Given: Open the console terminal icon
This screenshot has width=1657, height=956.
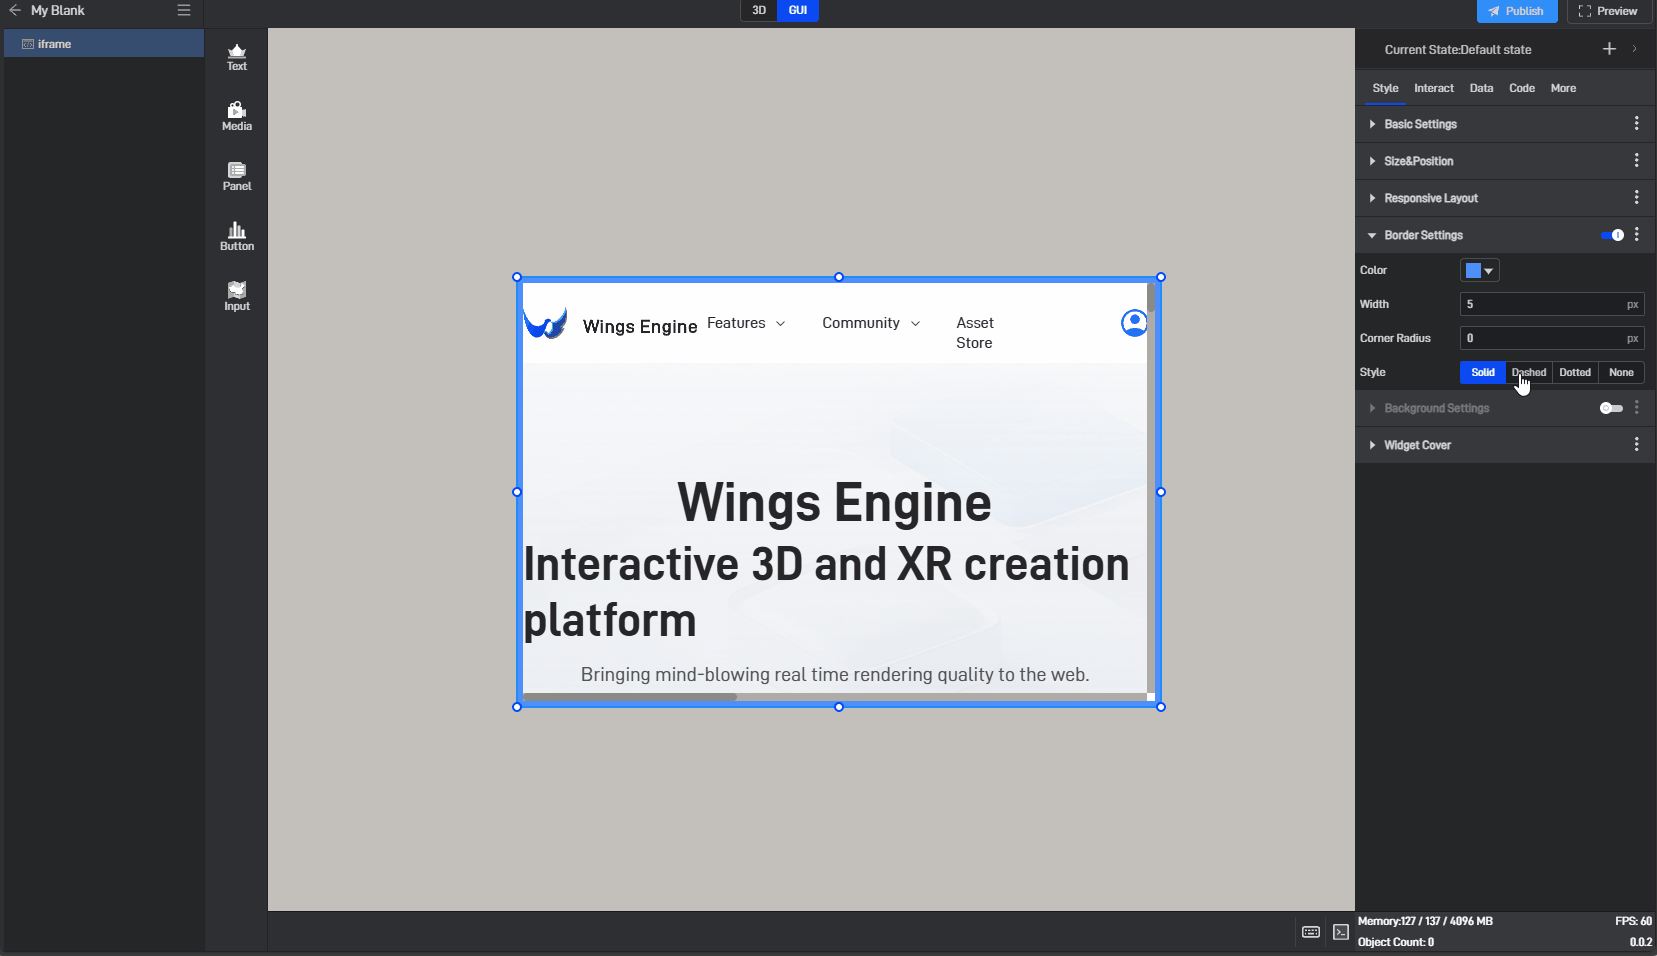Looking at the screenshot, I should tap(1341, 932).
